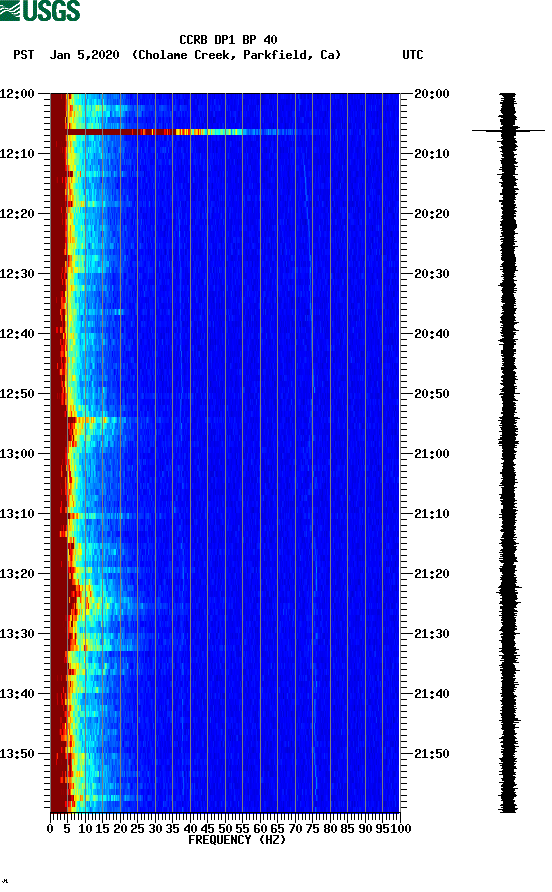Image resolution: width=552 pixels, height=892 pixels.
Task: Click the 20:10 UTC time label
Action: pos(432,154)
